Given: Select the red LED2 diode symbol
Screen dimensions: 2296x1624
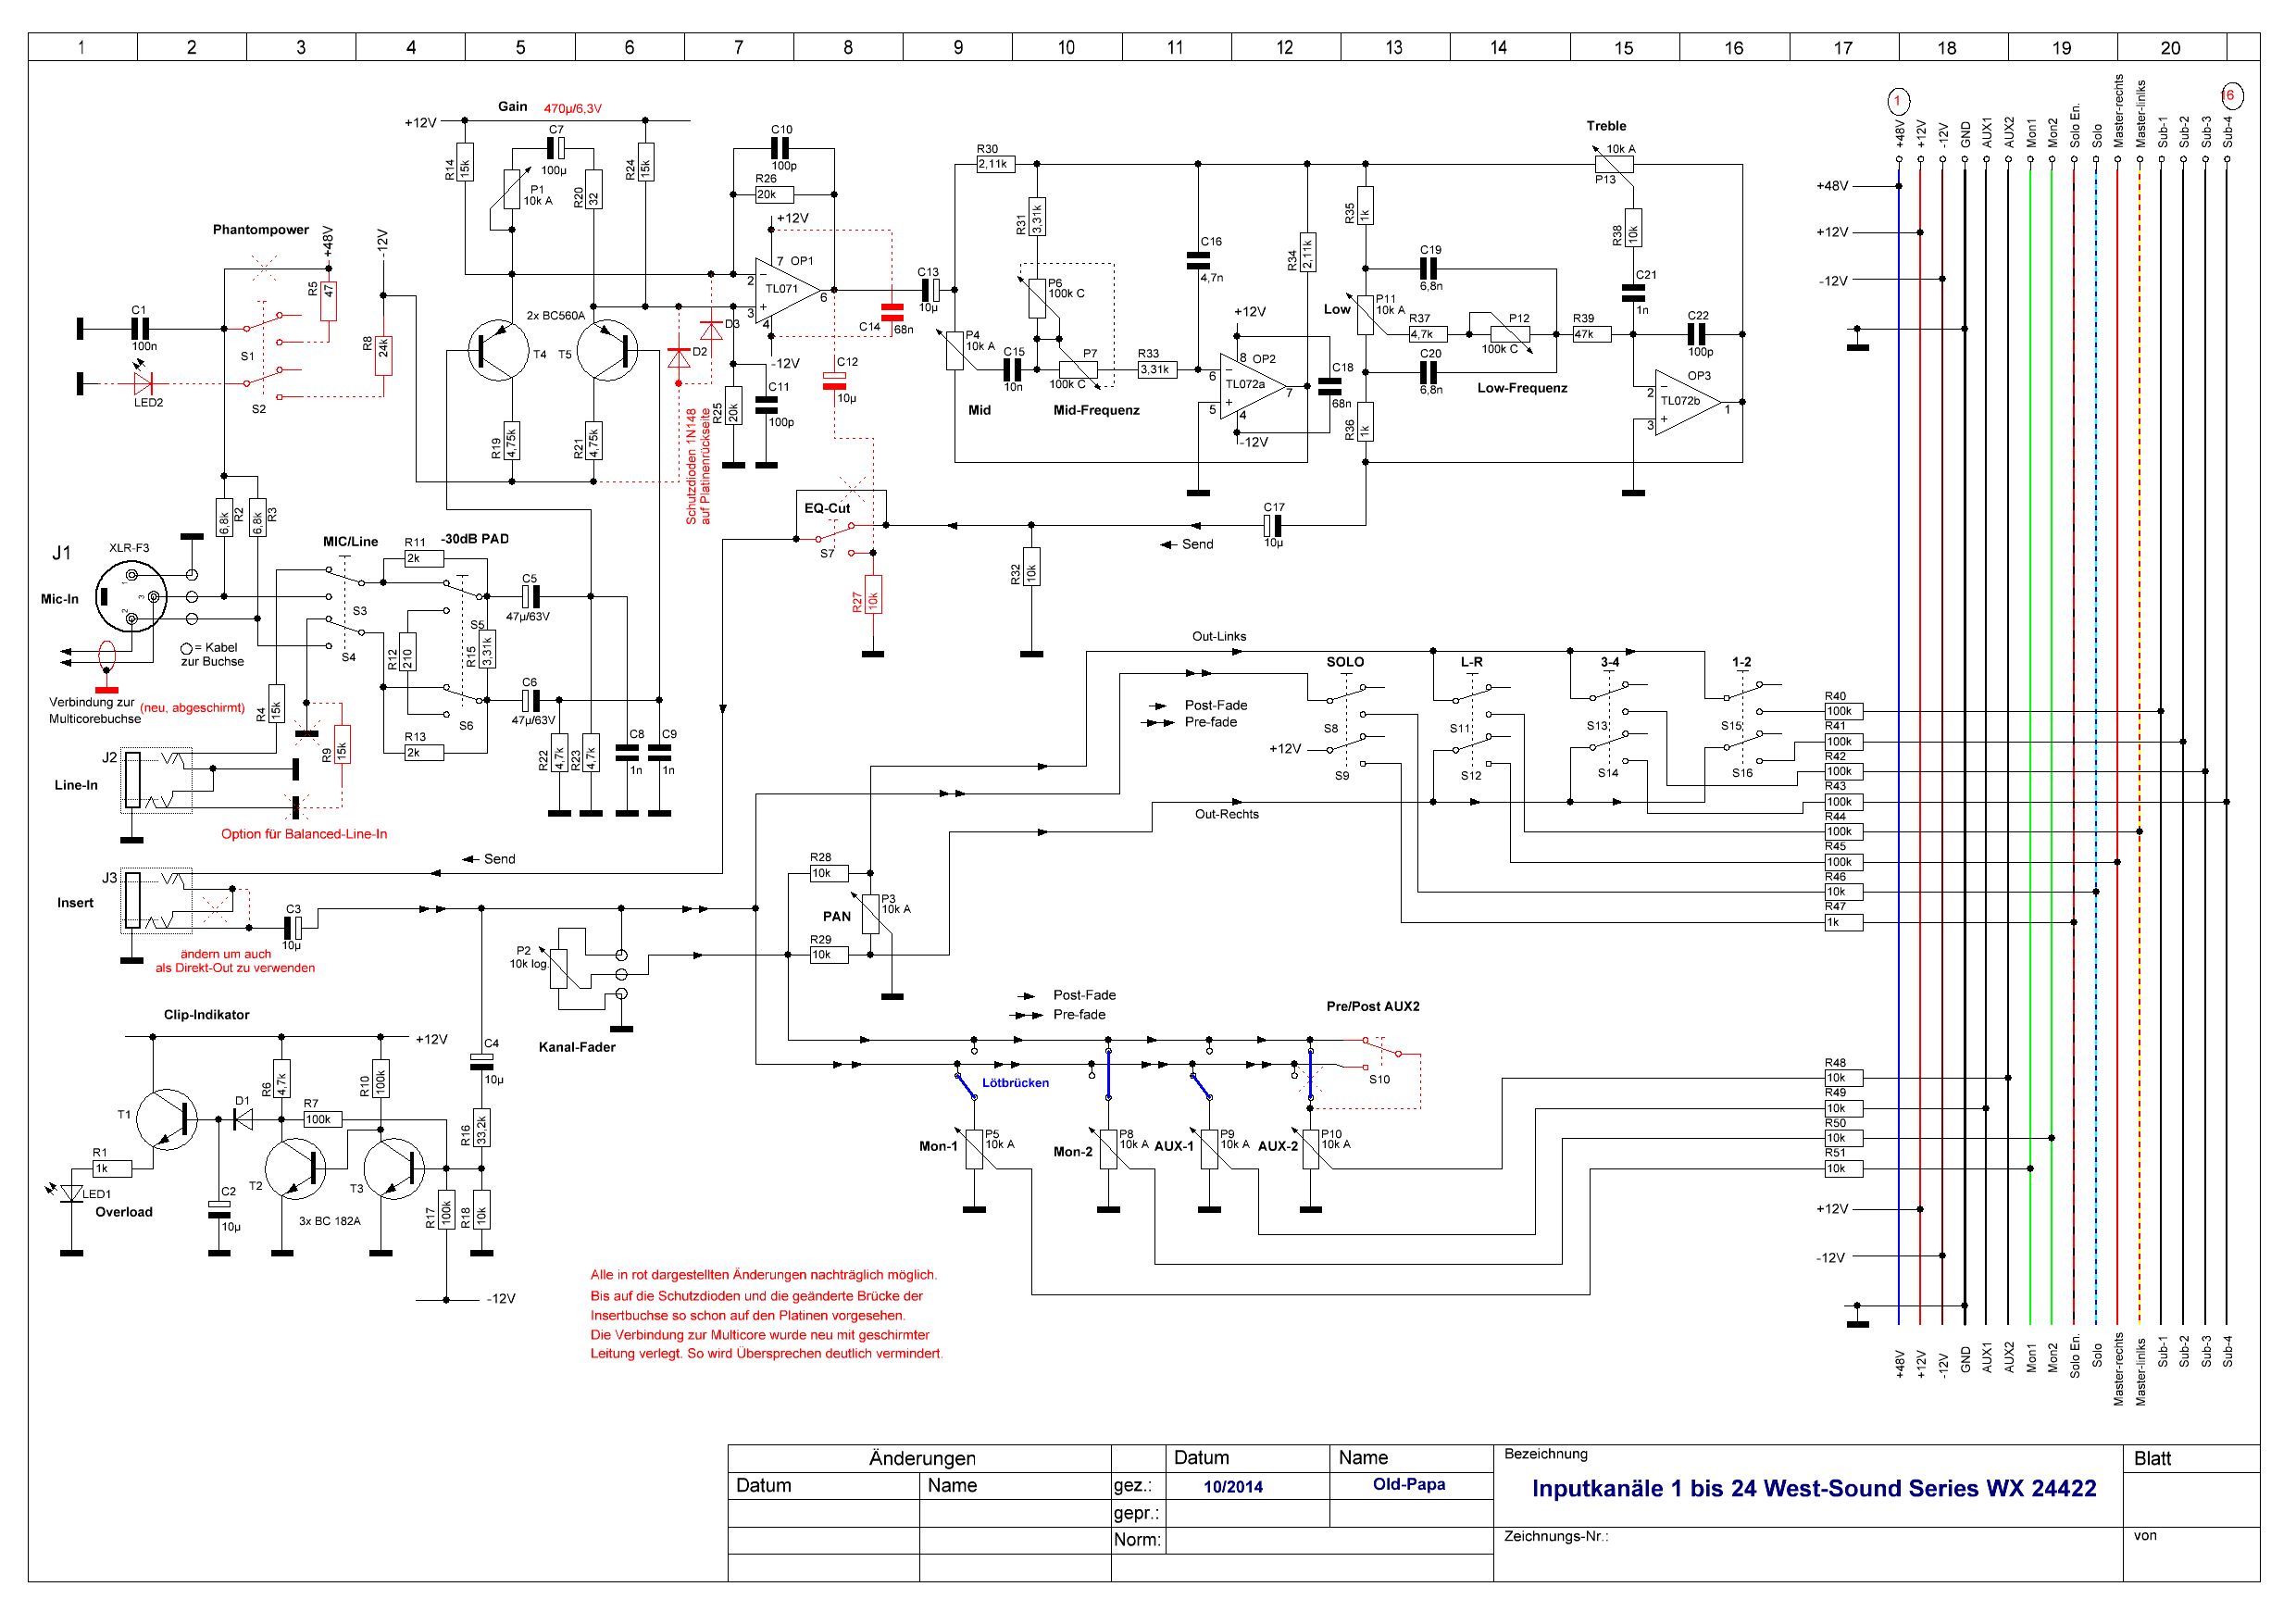Looking at the screenshot, I should (144, 383).
